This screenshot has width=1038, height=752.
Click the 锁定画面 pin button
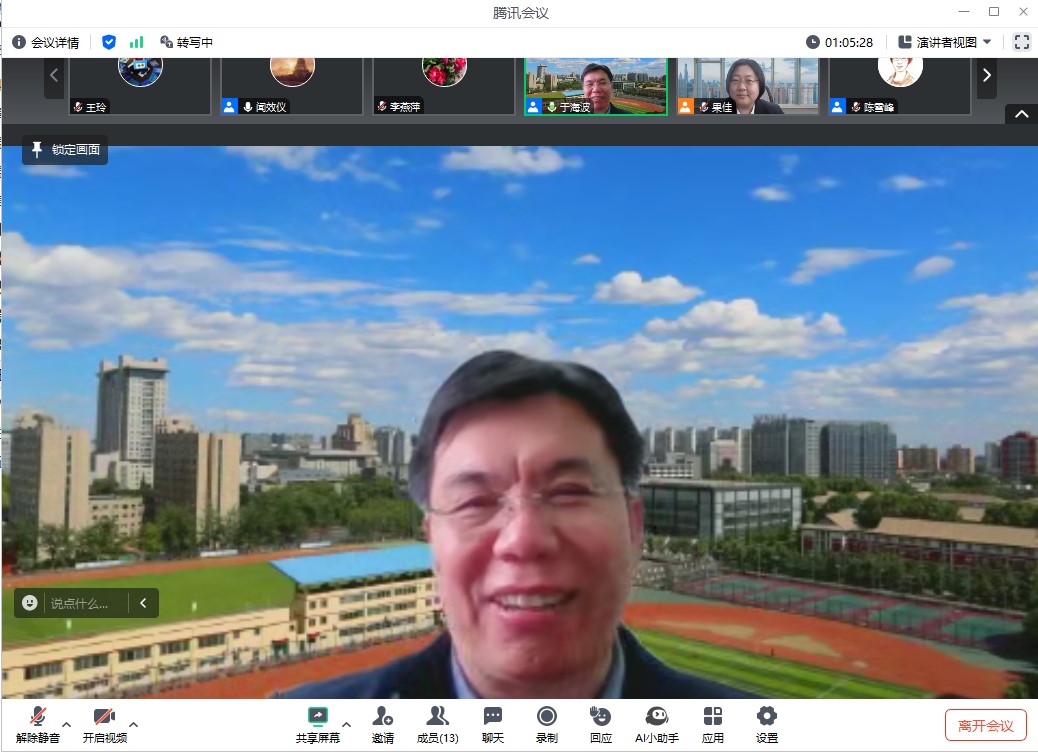(65, 150)
